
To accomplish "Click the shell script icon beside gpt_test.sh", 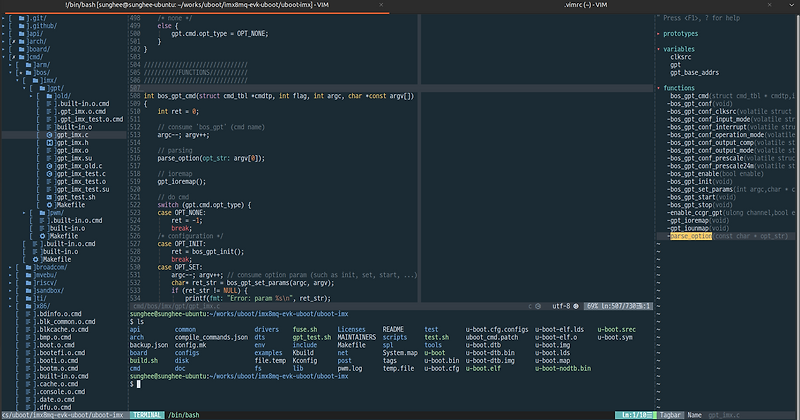I will [x=49, y=197].
